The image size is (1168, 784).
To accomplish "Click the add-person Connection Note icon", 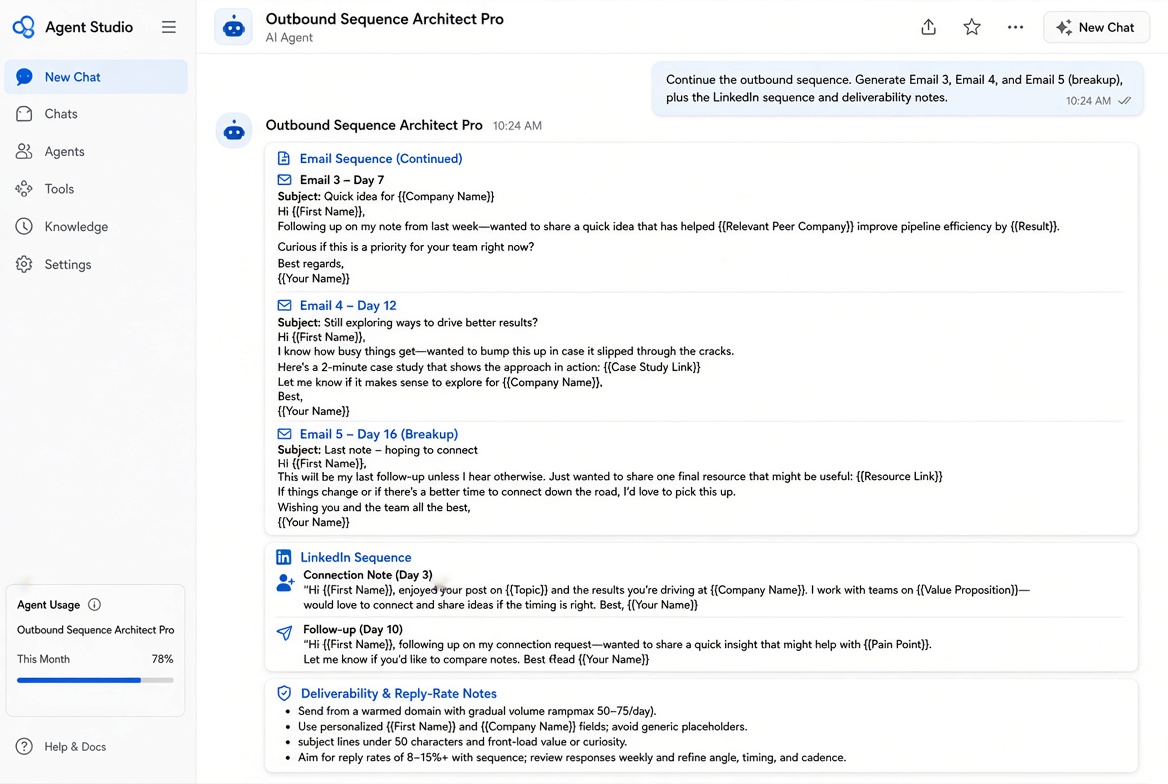I will (285, 583).
